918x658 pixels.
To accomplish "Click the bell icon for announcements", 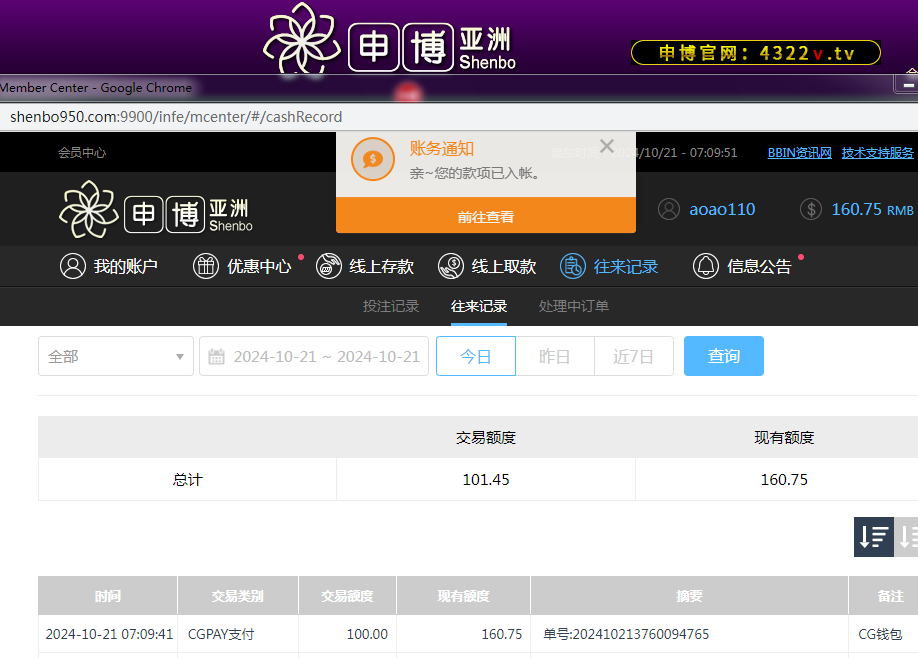I will point(706,266).
